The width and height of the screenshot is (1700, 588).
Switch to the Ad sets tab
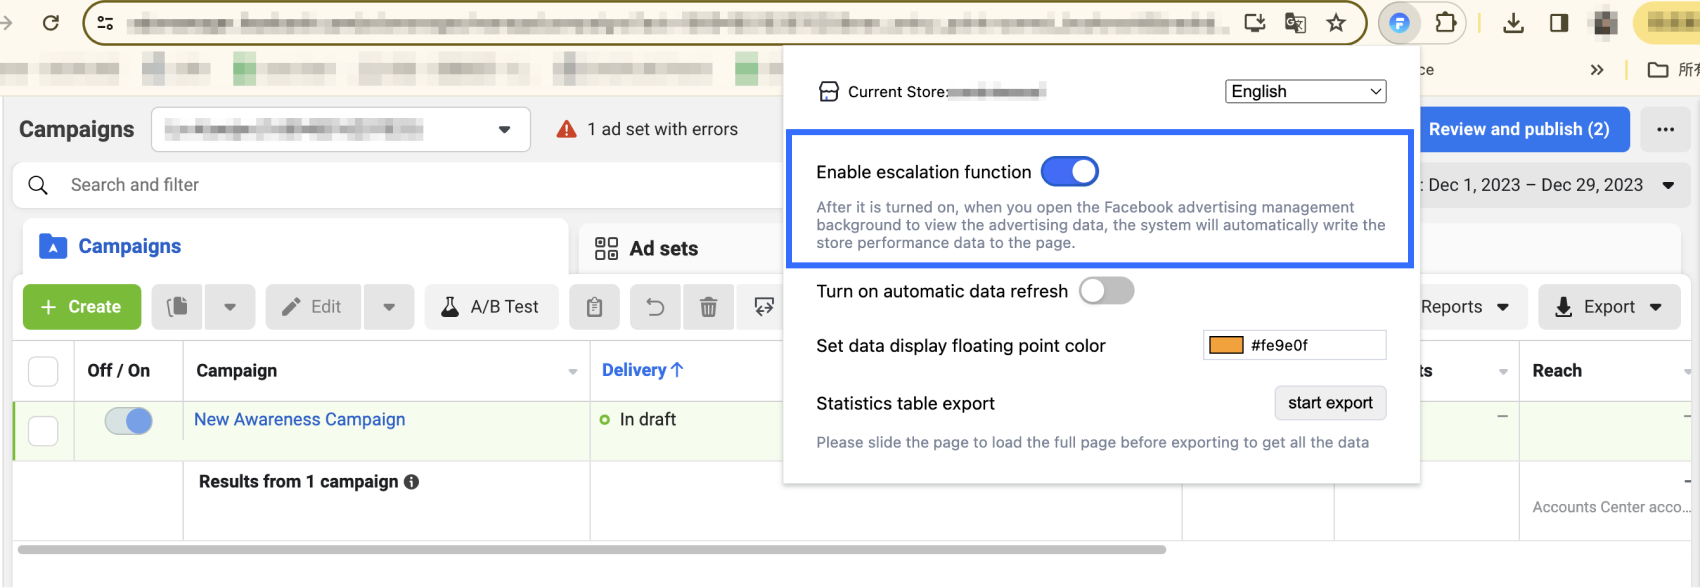[x=647, y=249]
